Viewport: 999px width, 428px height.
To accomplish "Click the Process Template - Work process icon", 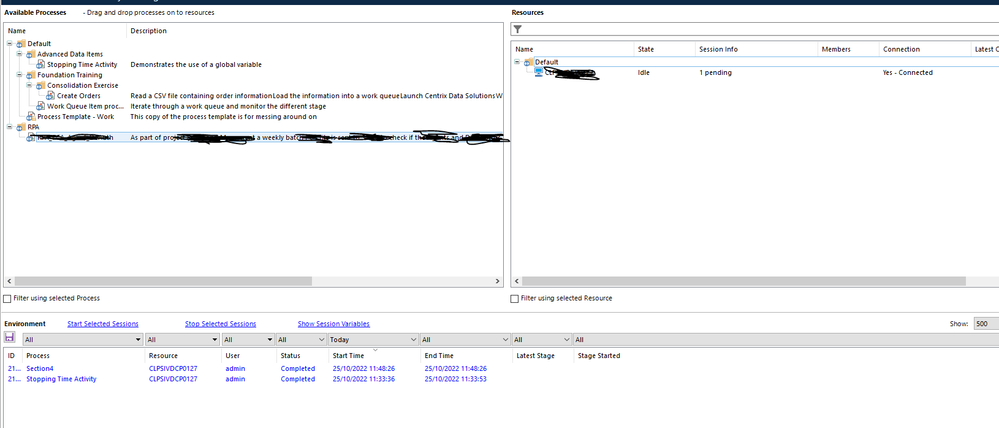I will click(31, 117).
